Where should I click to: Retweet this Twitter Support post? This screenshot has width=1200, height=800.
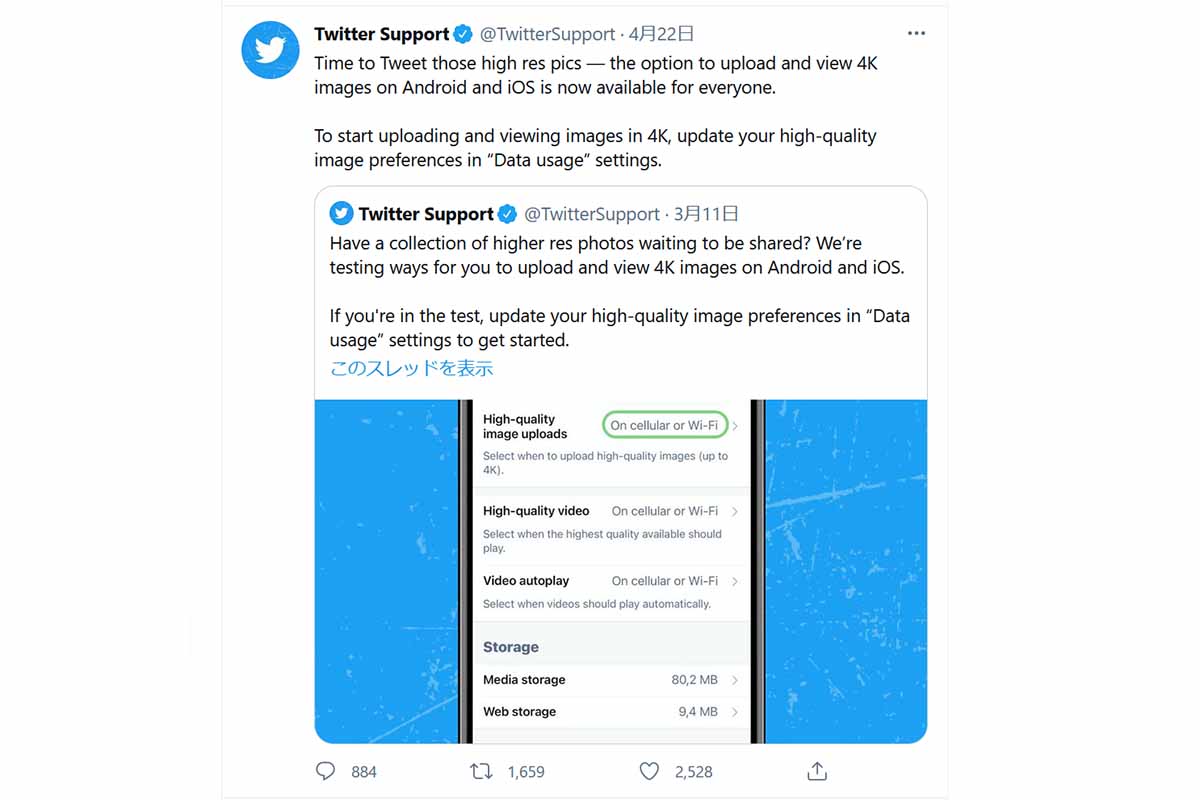tap(481, 771)
